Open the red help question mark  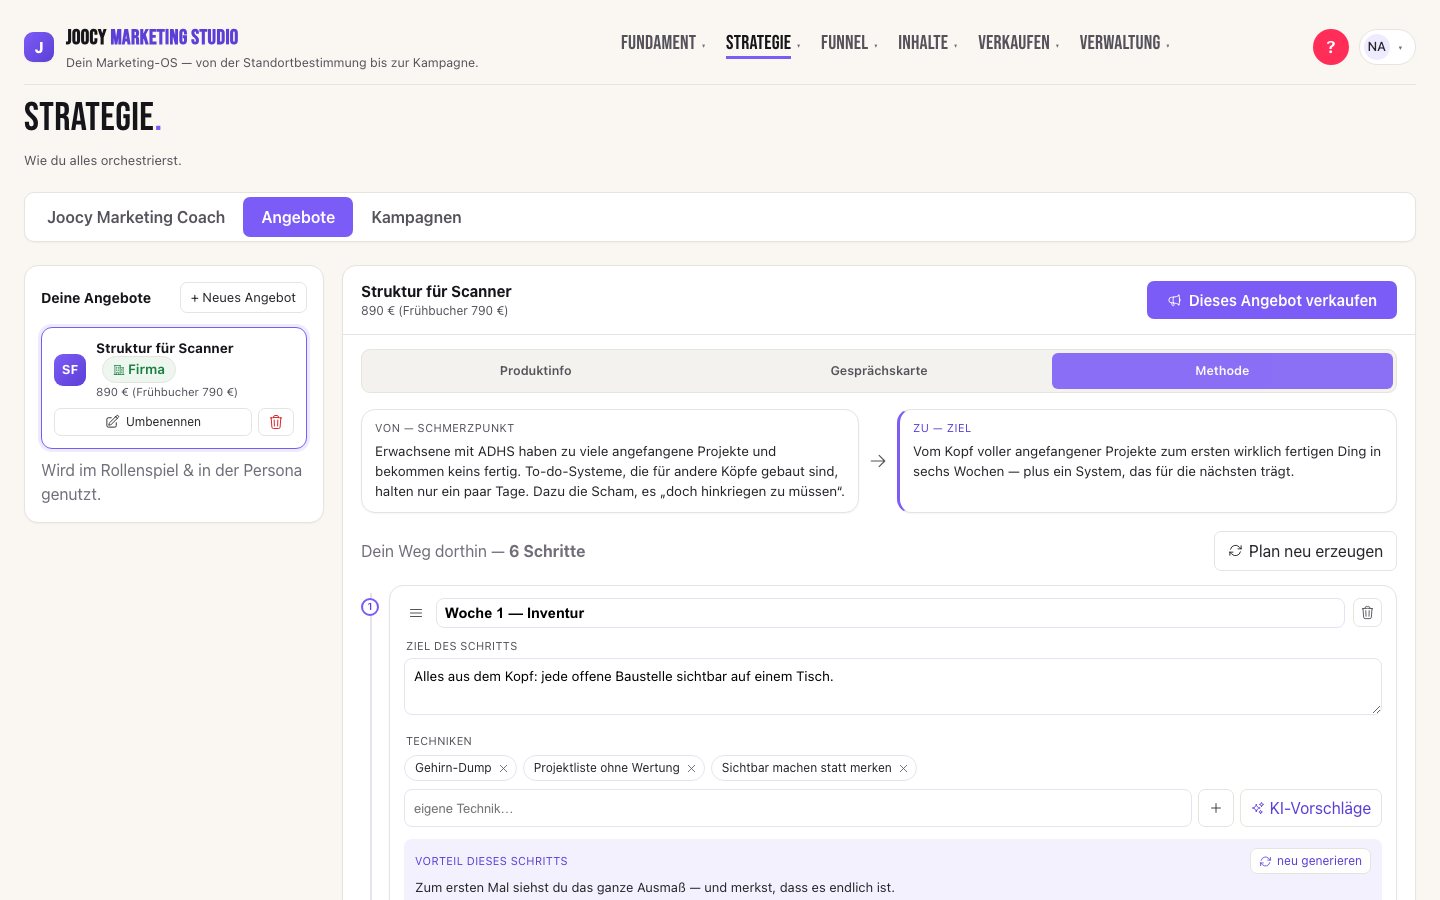1330,47
